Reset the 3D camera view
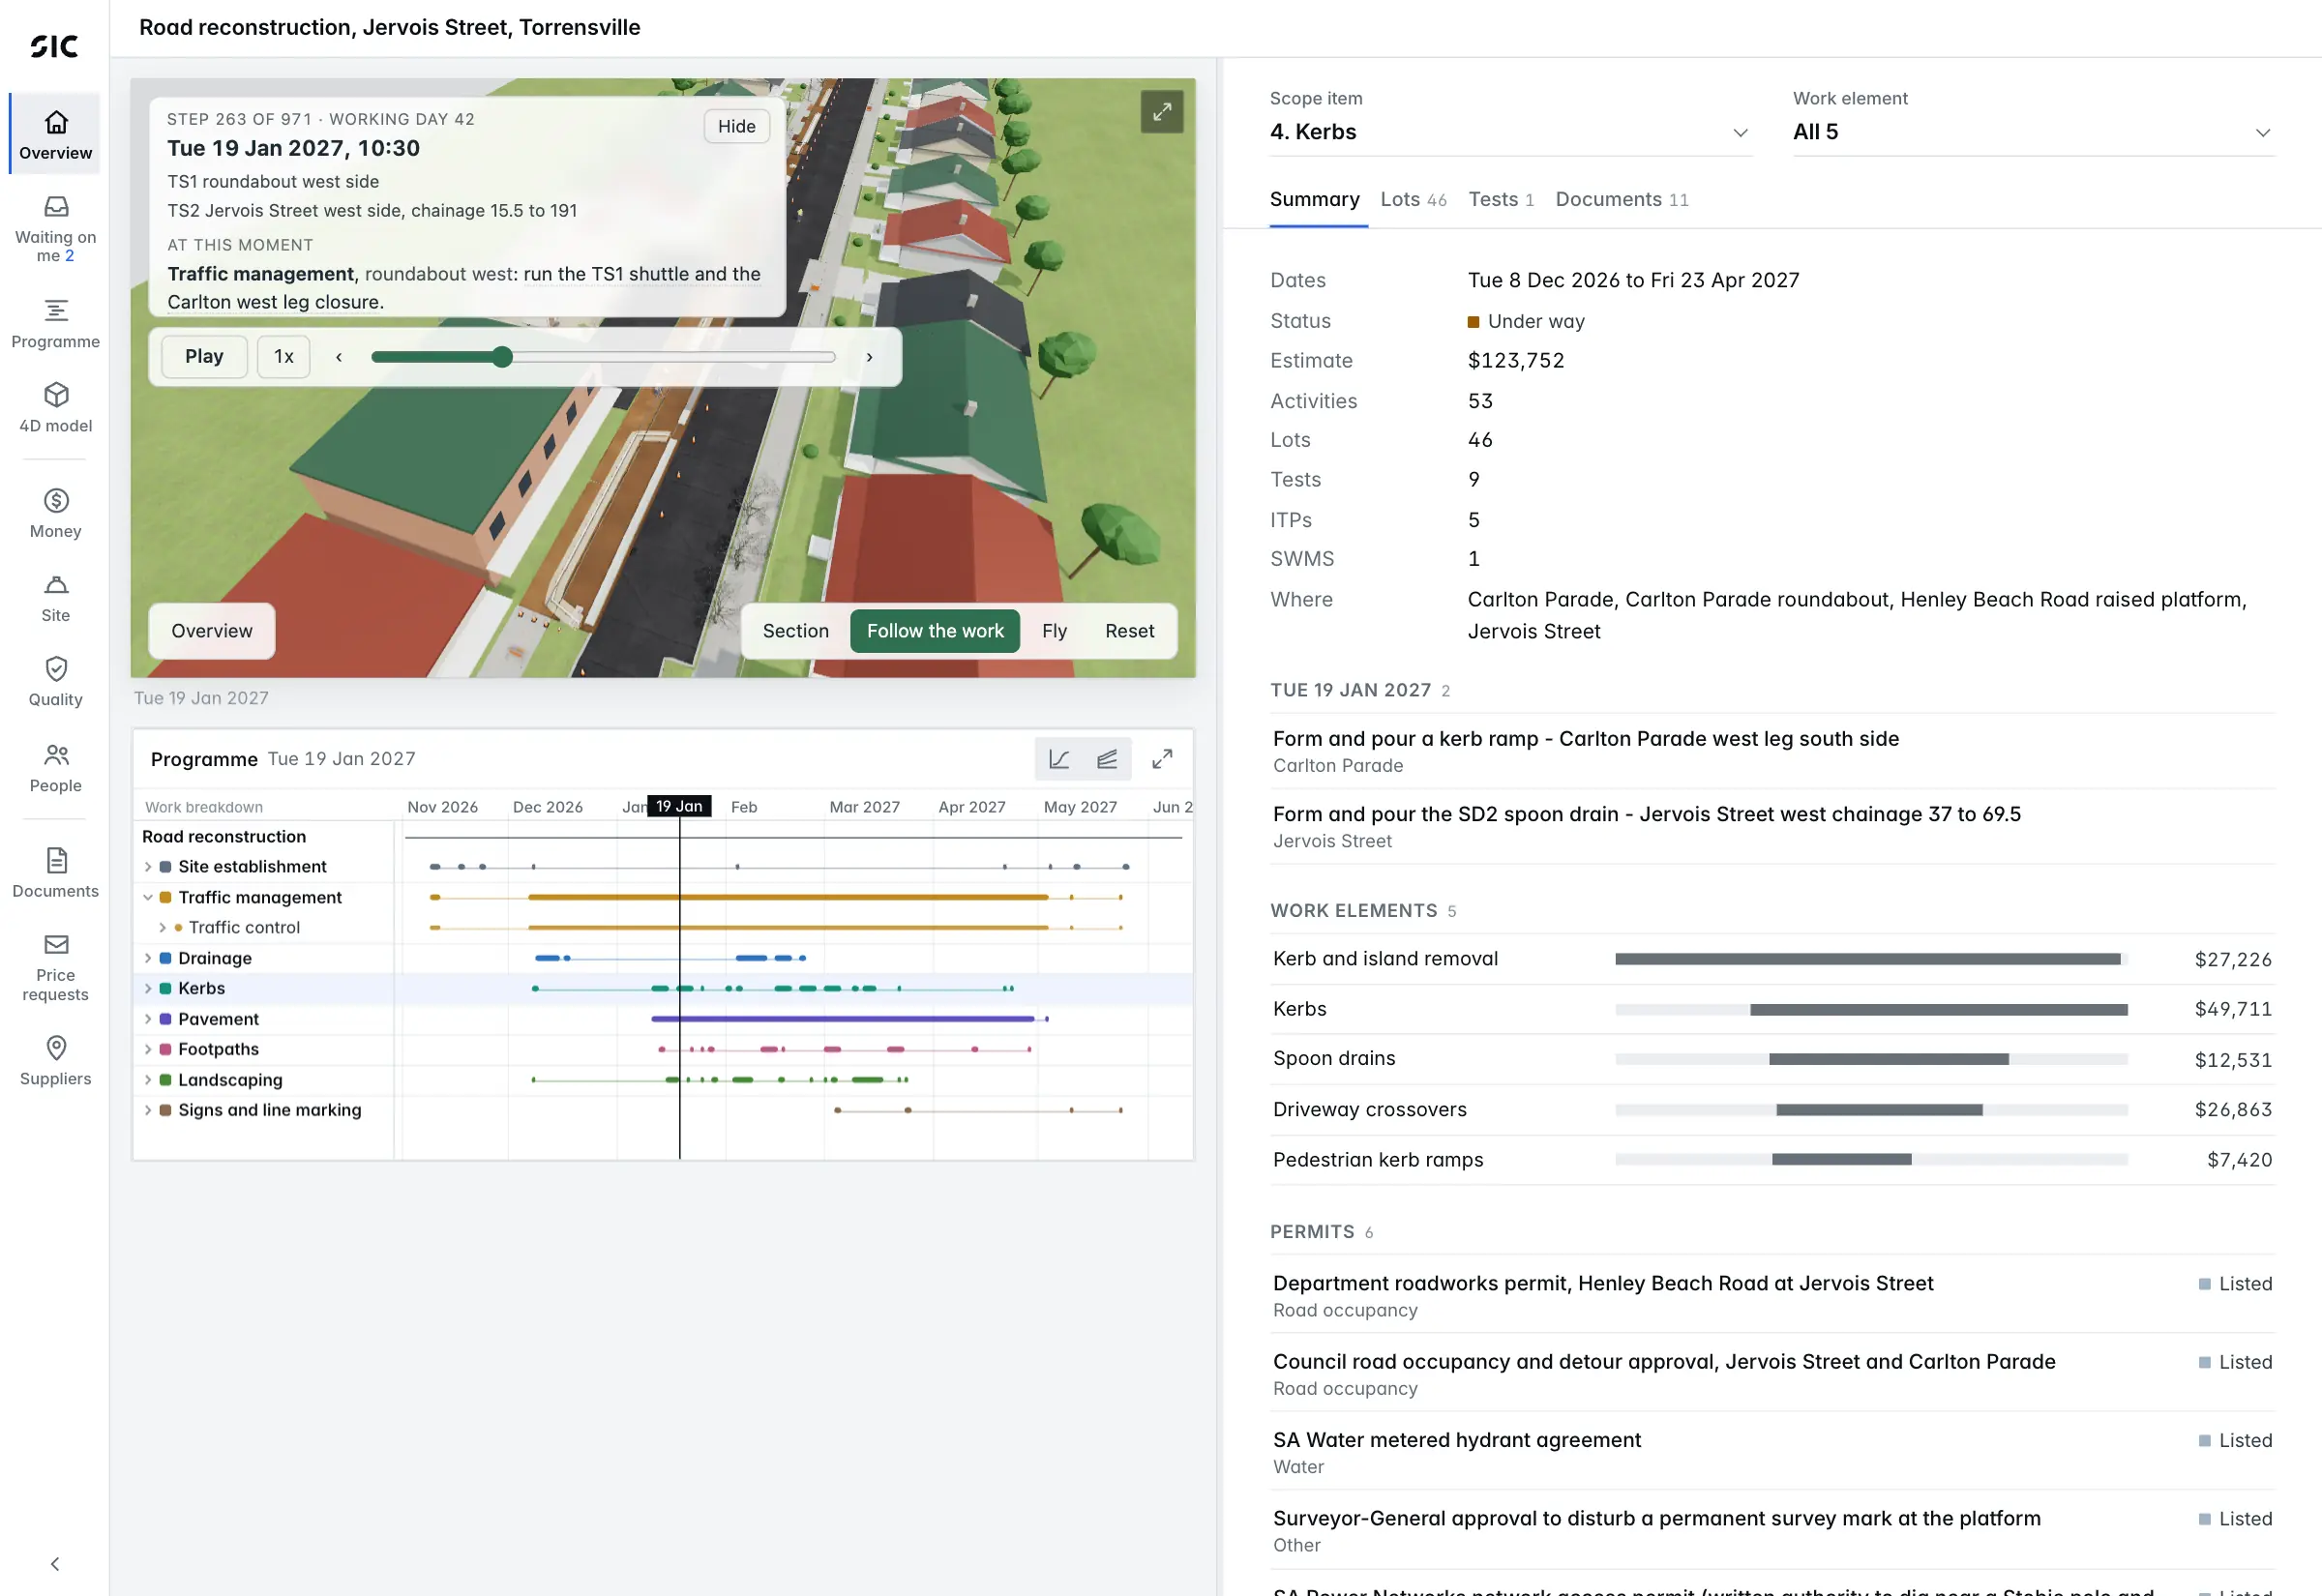Screen dimensions: 2322x1596 (x=1129, y=631)
